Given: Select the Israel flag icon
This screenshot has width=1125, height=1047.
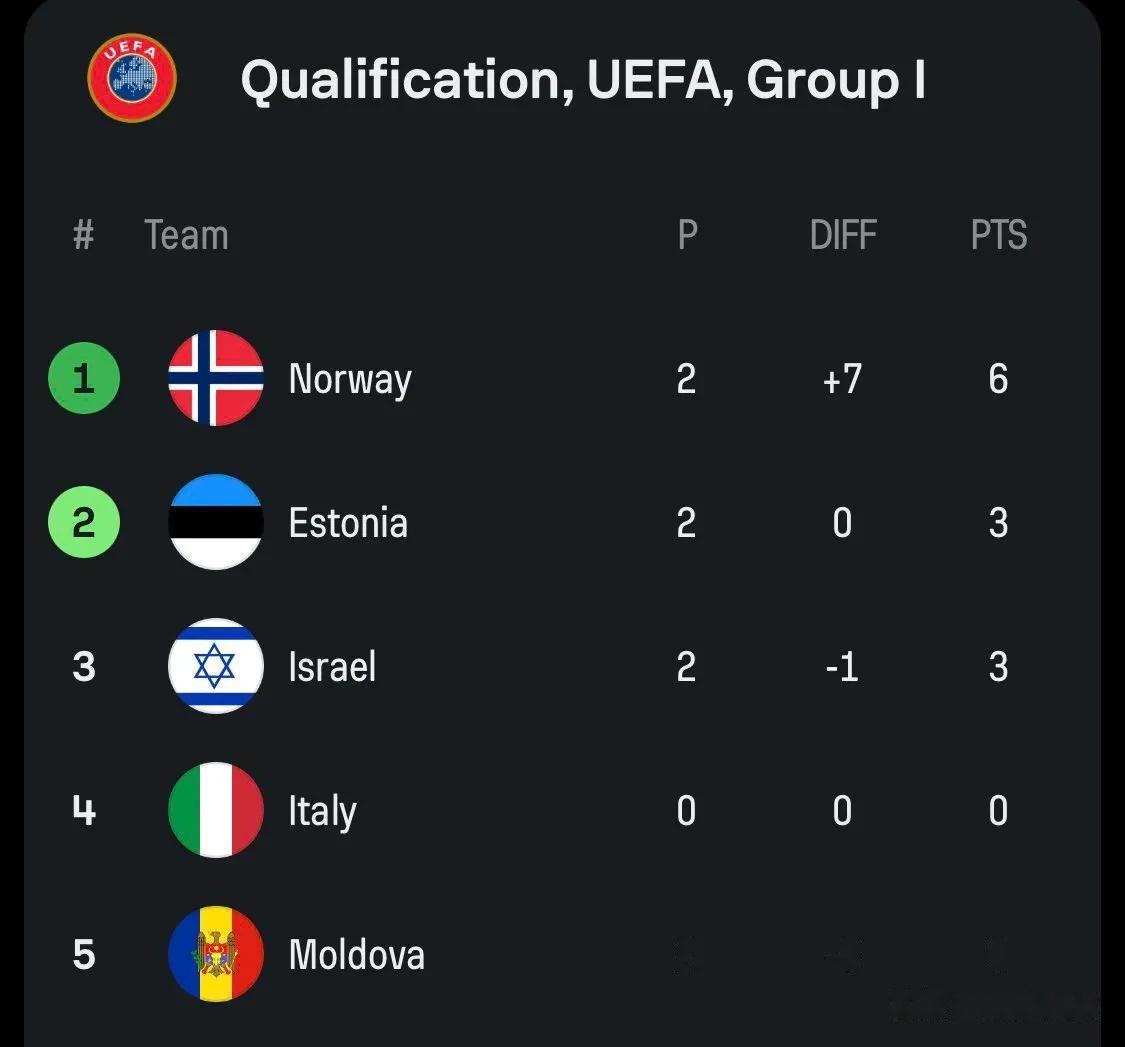Looking at the screenshot, I should tap(216, 666).
